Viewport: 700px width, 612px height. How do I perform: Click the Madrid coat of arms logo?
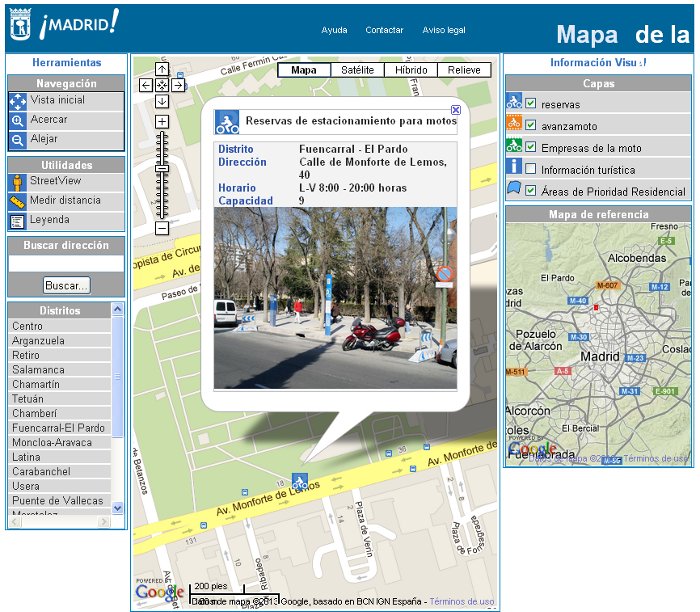point(20,24)
